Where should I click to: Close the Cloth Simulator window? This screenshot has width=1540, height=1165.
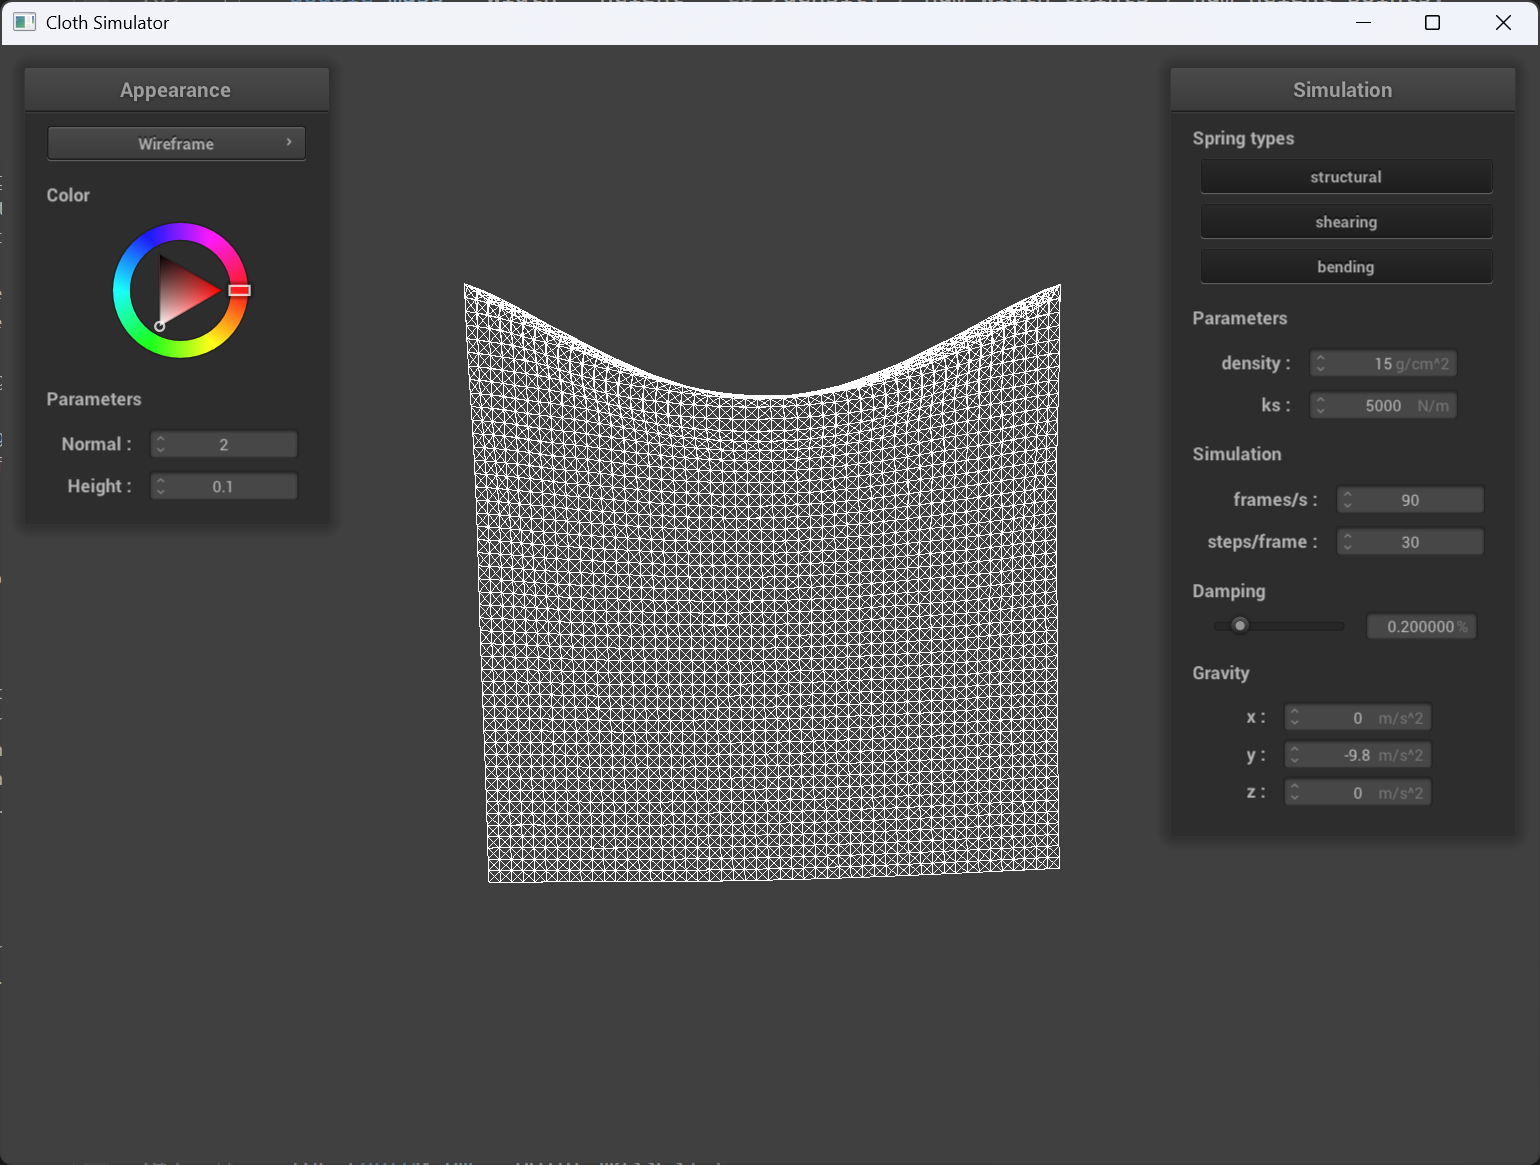point(1503,22)
